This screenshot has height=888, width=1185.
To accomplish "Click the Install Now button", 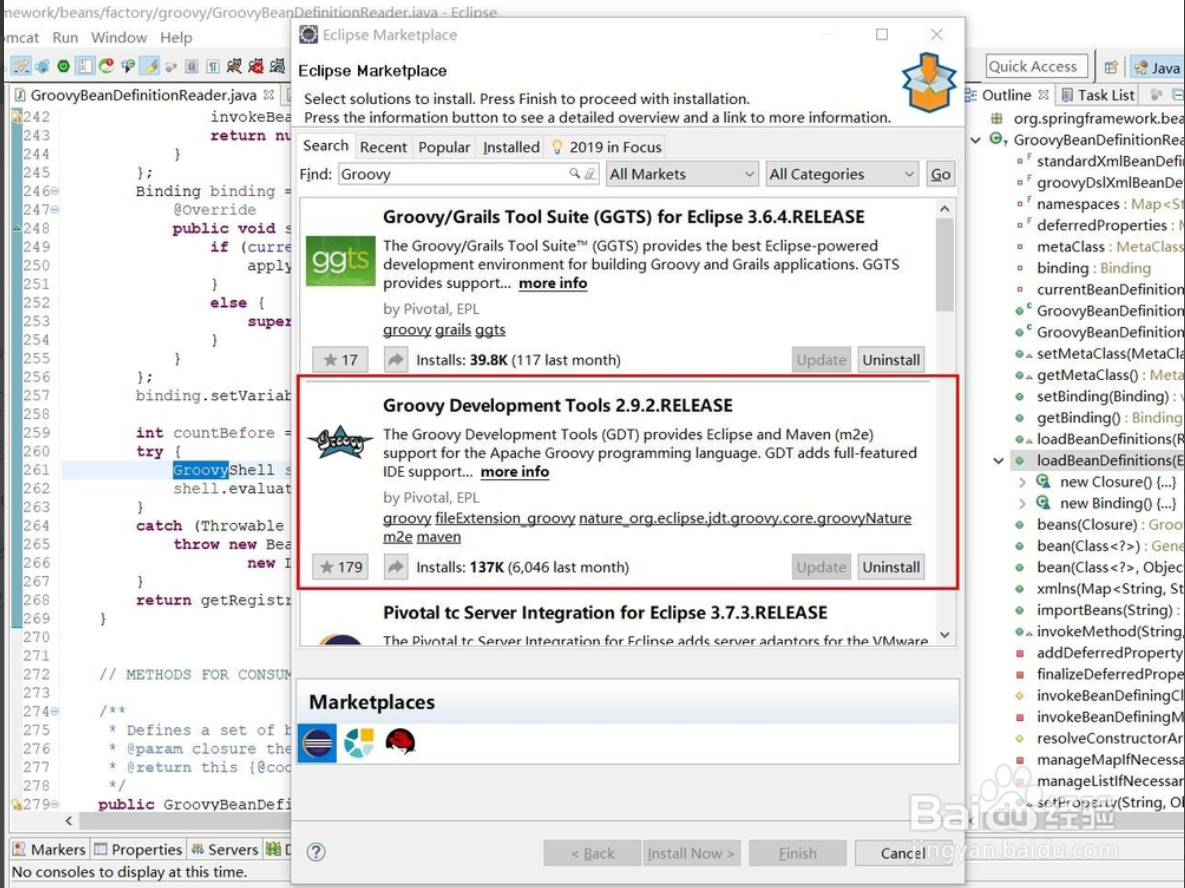I will click(x=691, y=853).
